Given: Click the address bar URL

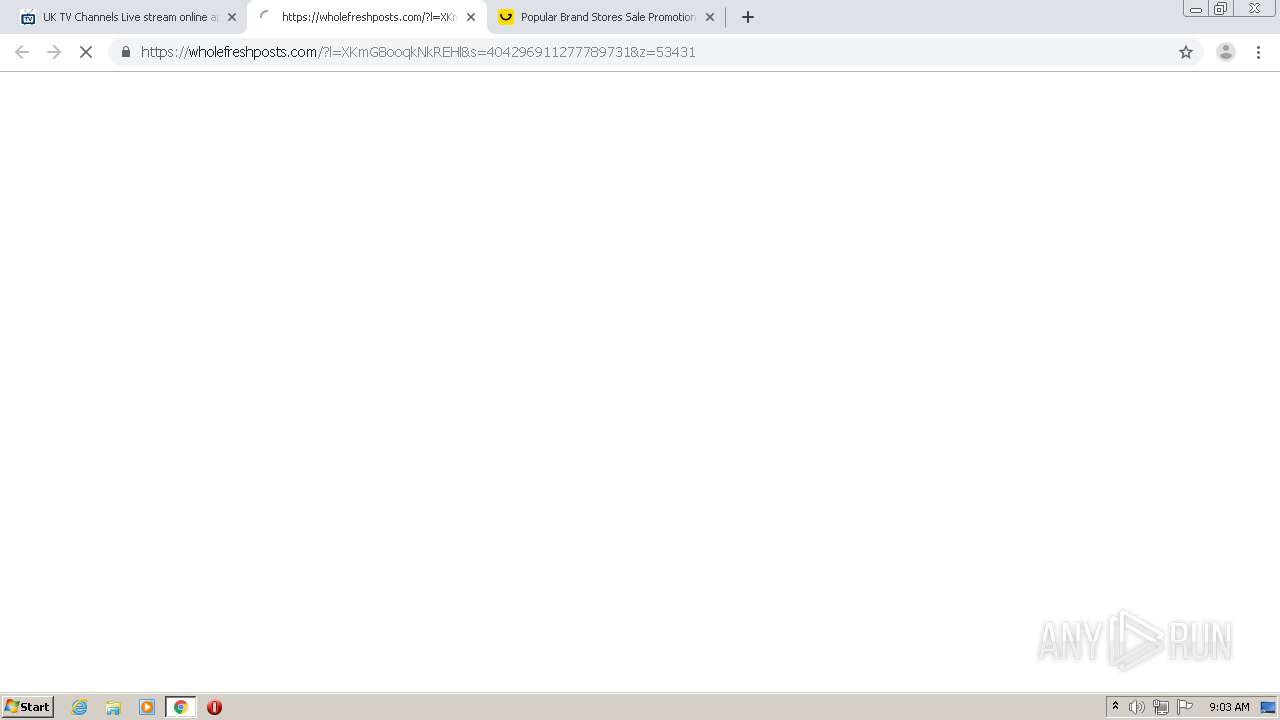Looking at the screenshot, I should click(x=418, y=52).
